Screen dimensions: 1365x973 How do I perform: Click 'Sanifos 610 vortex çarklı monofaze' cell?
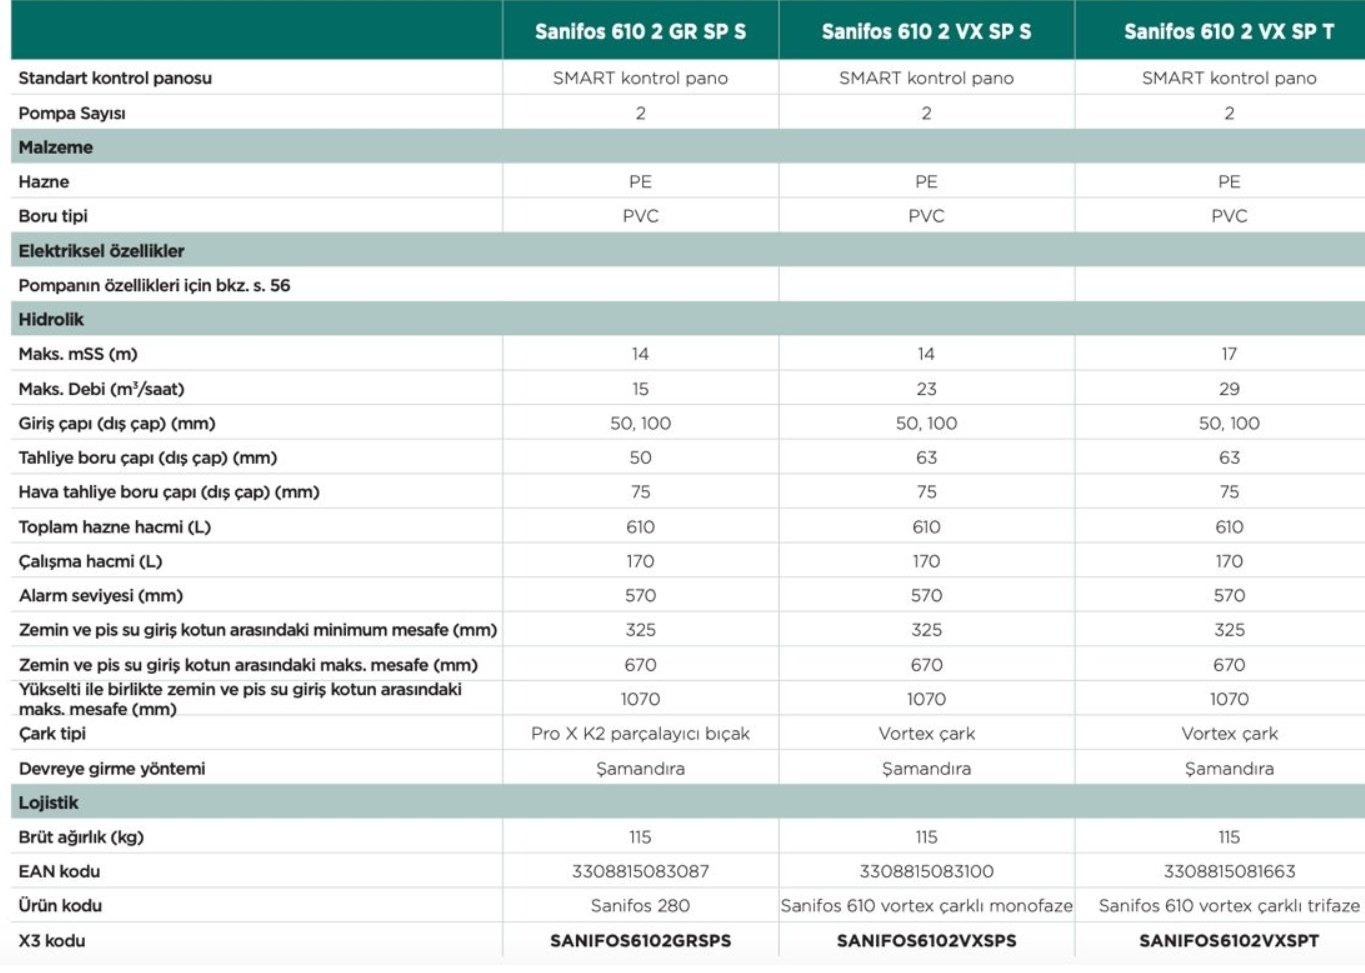click(926, 906)
